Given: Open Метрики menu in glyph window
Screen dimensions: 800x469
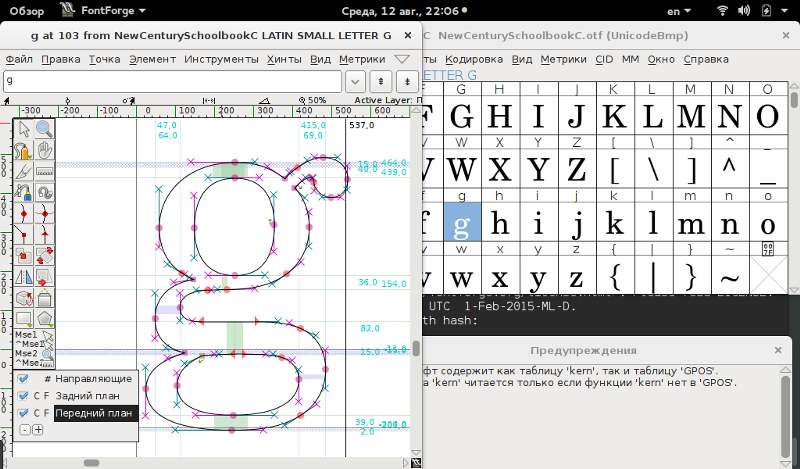Looking at the screenshot, I should (362, 59).
